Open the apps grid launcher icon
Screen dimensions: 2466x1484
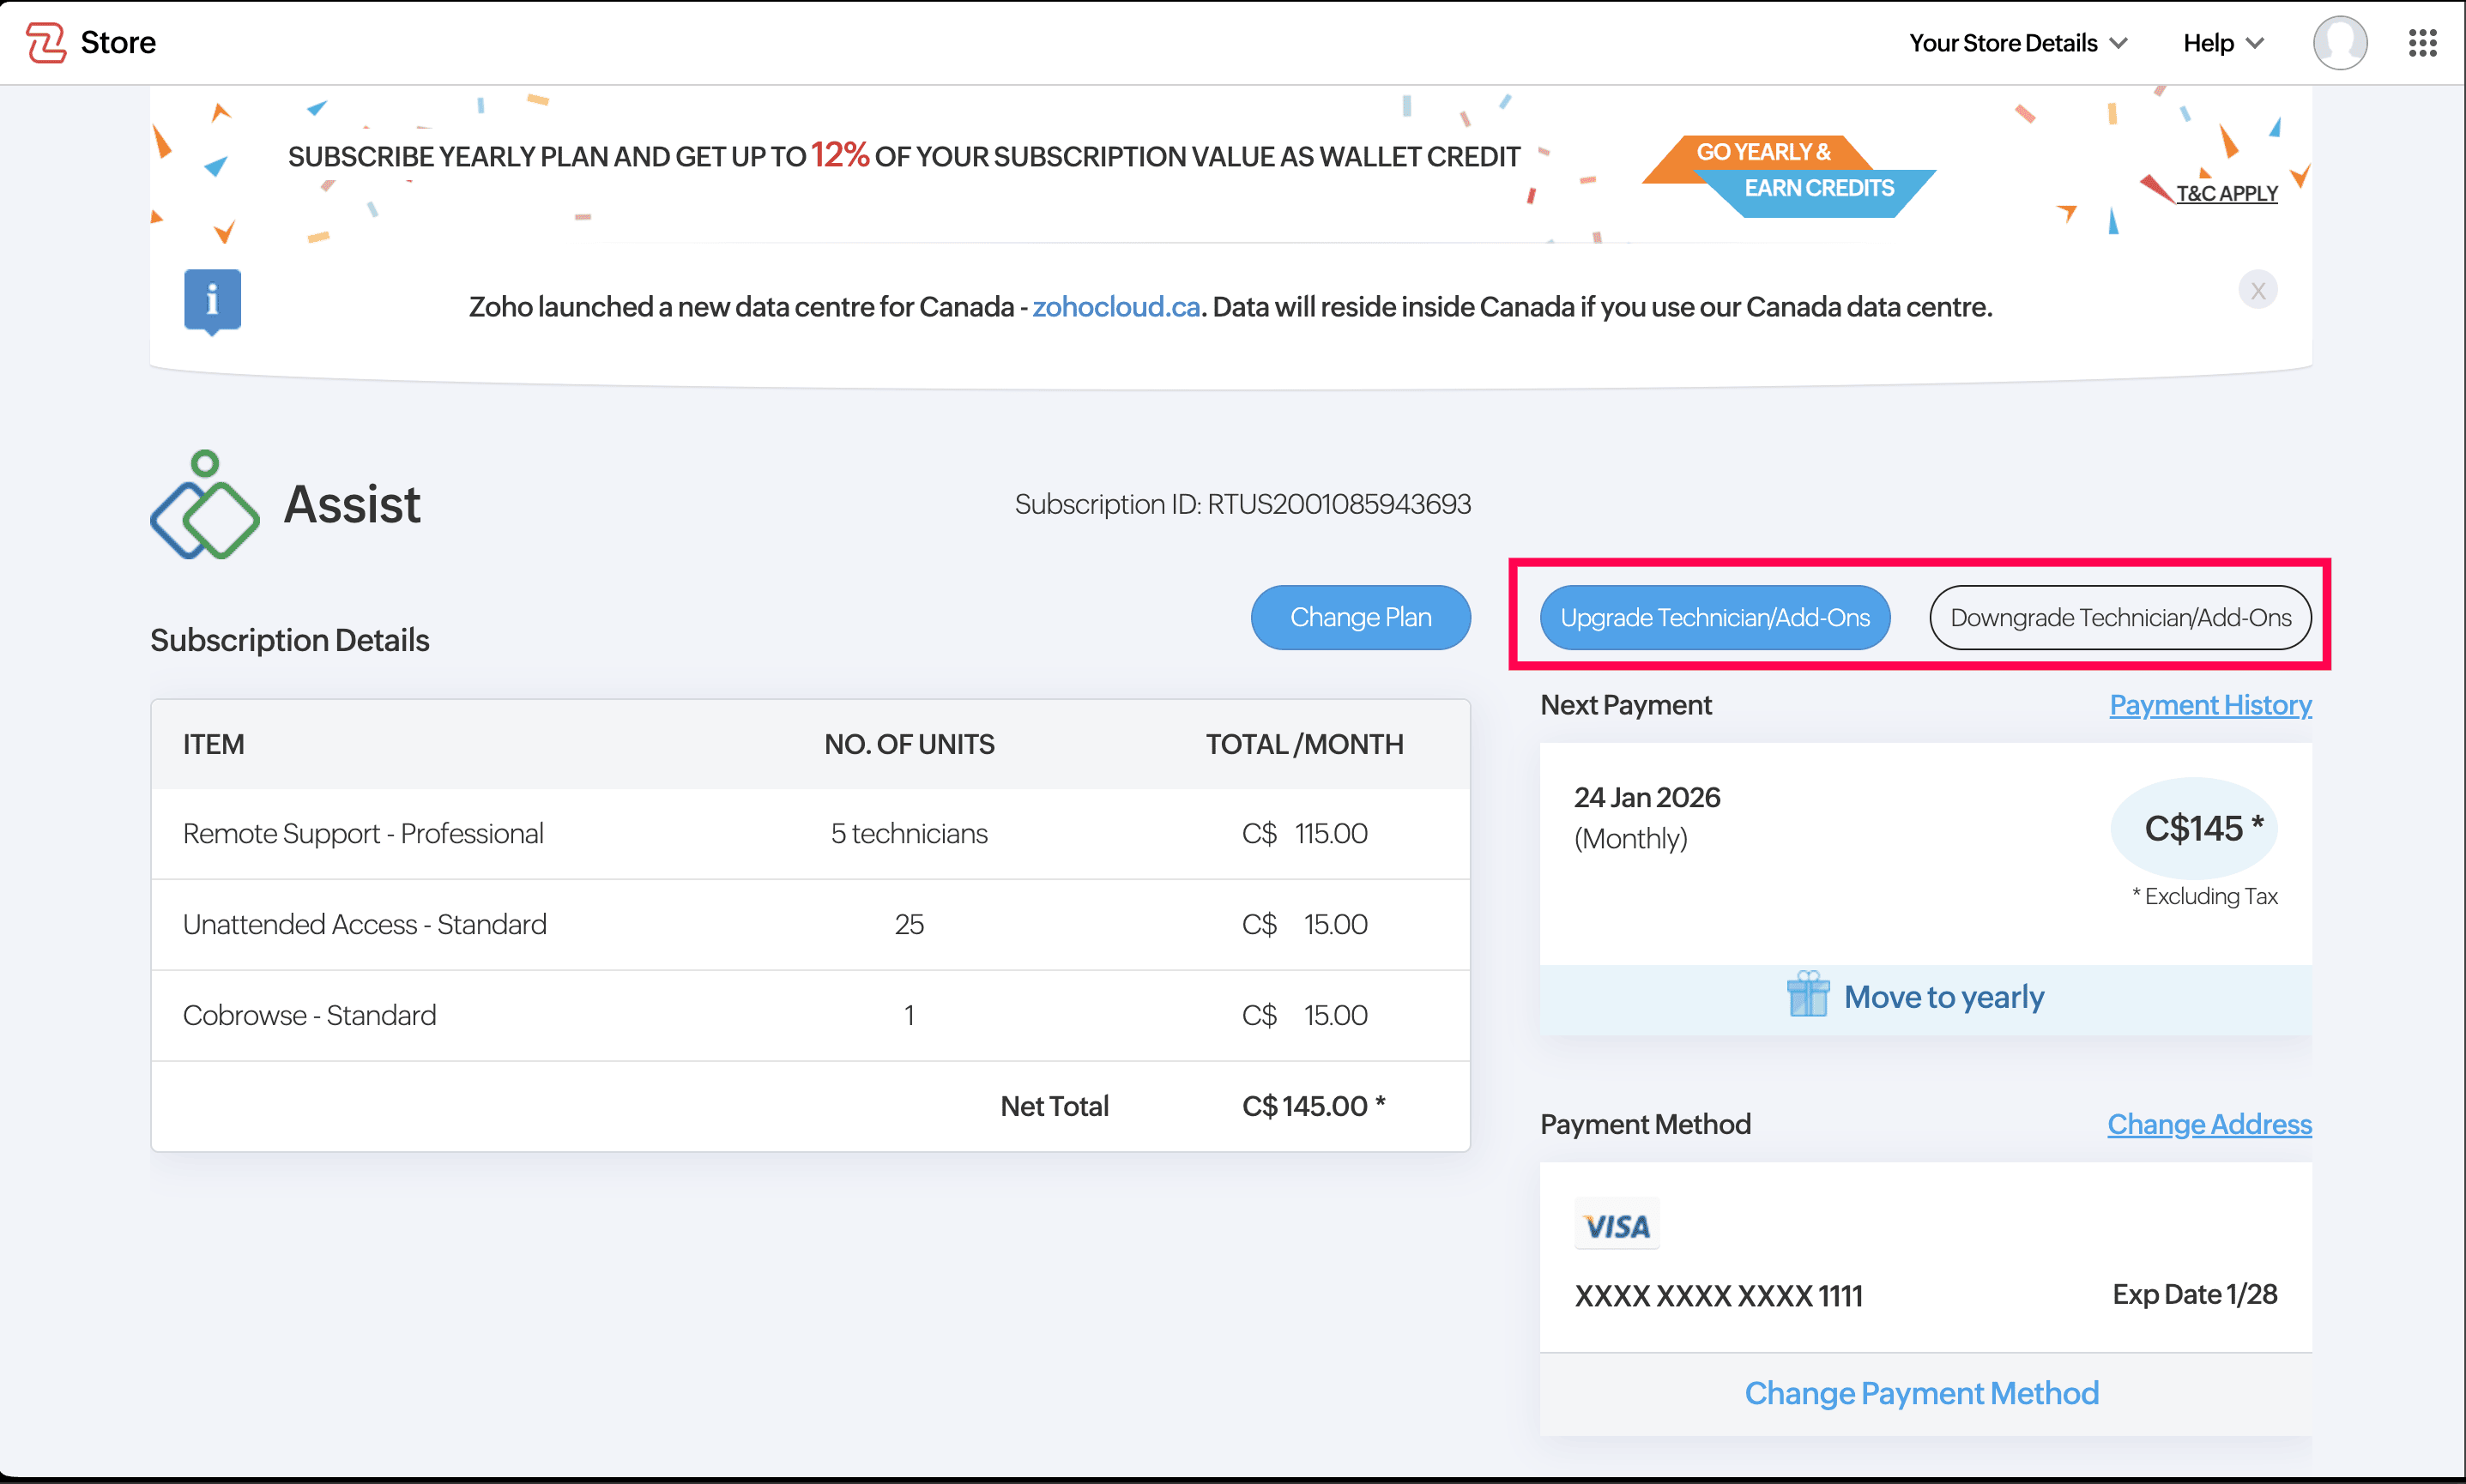pyautogui.click(x=2421, y=43)
